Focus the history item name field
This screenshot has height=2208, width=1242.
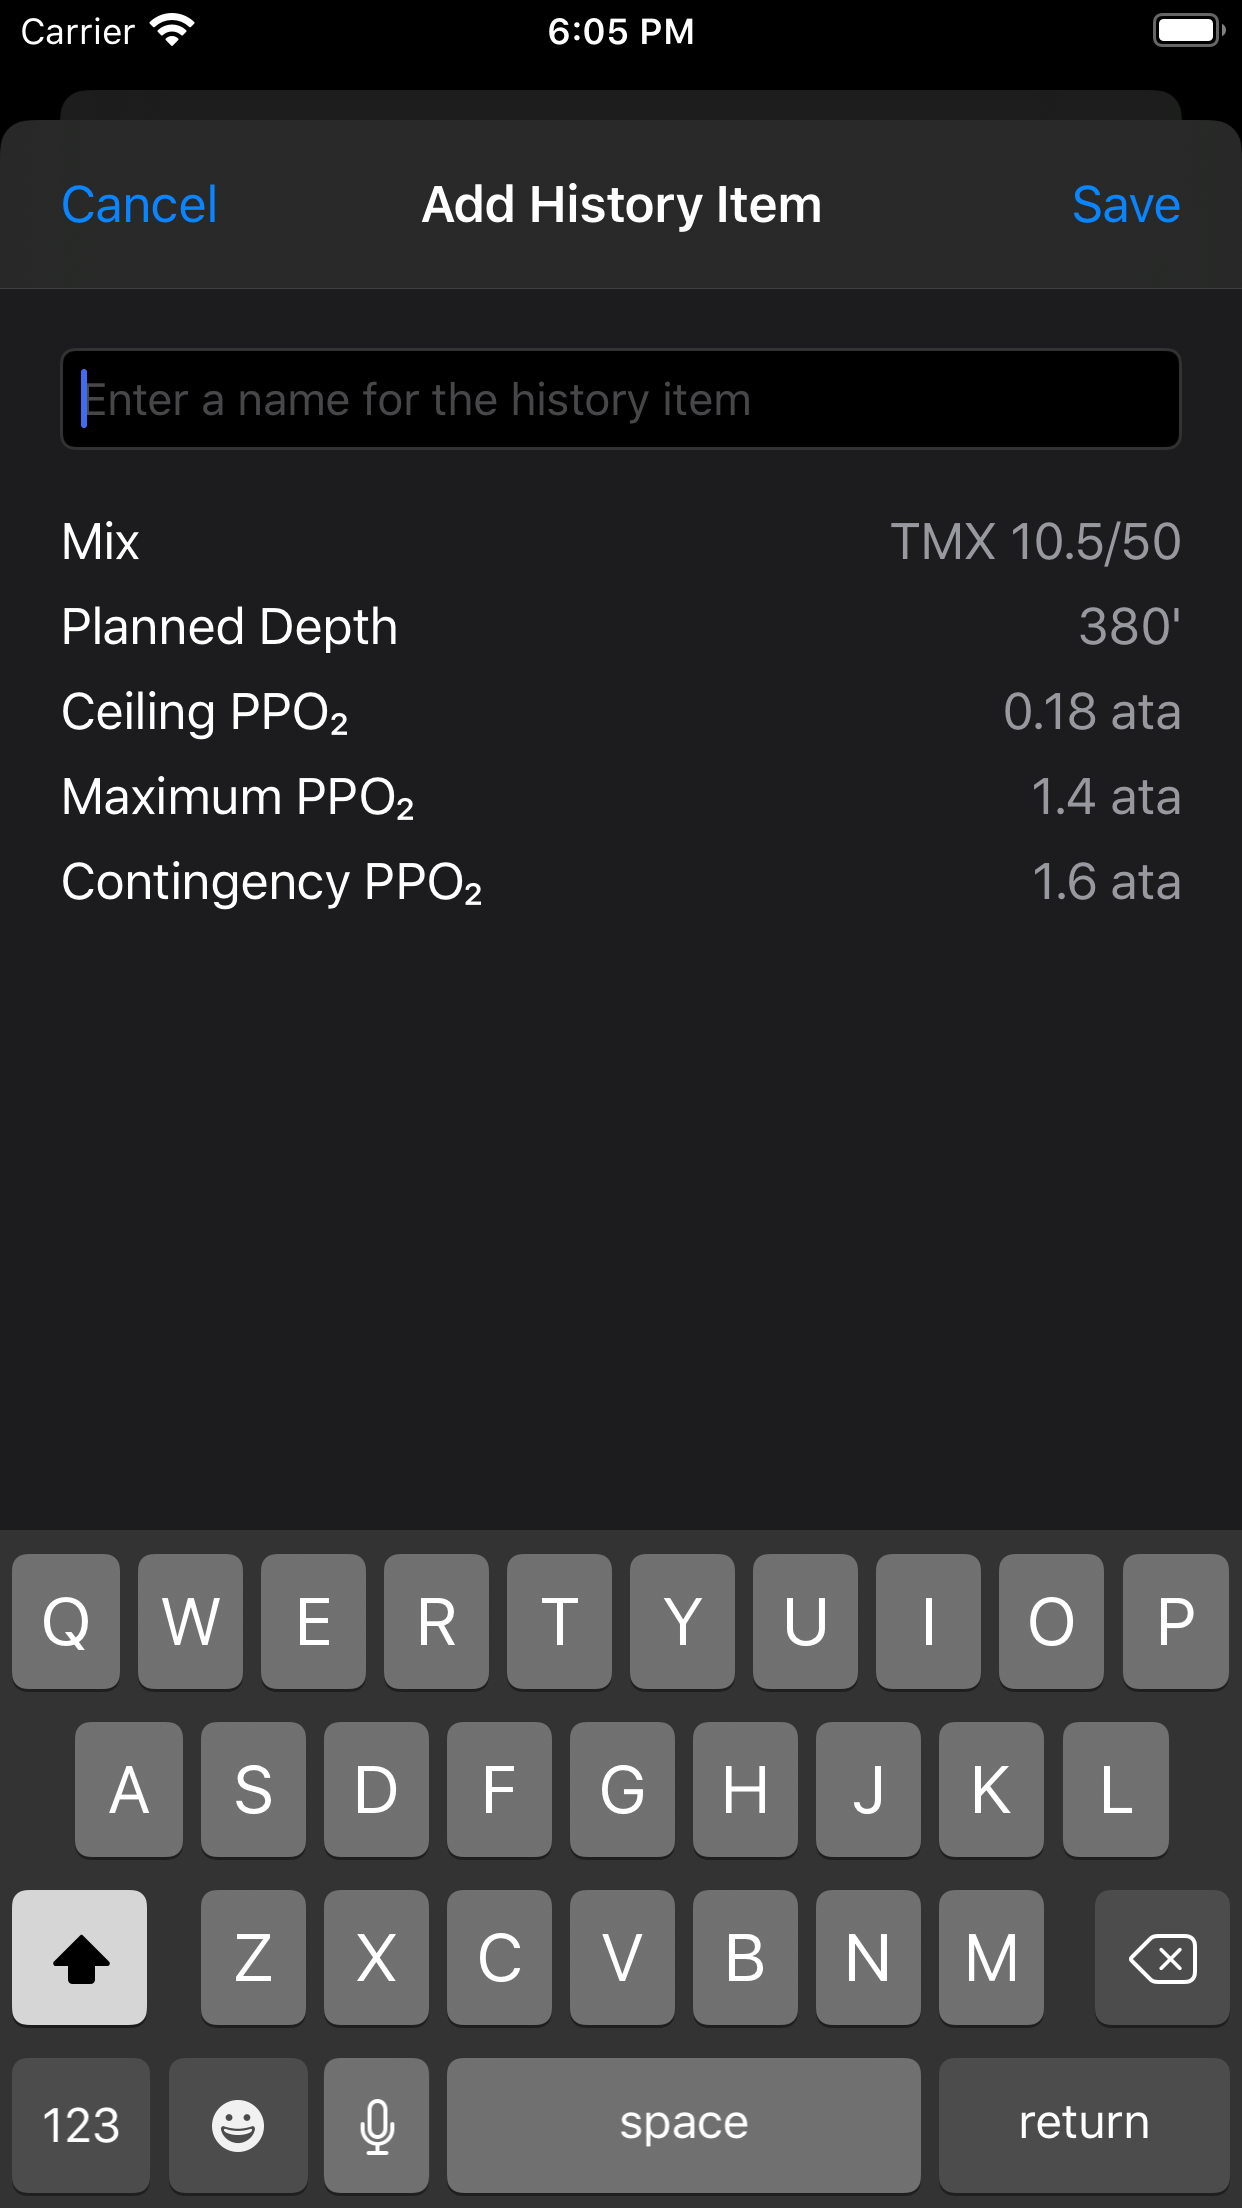point(620,399)
